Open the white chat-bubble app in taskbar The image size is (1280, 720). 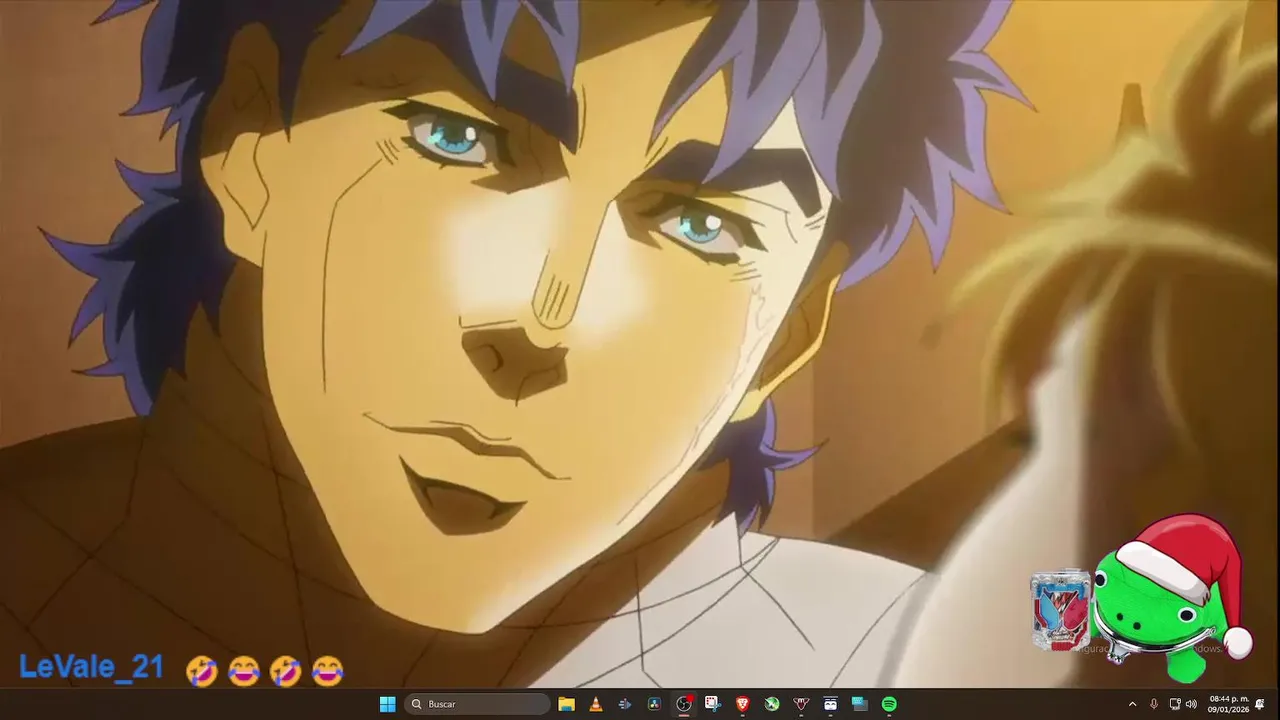830,704
